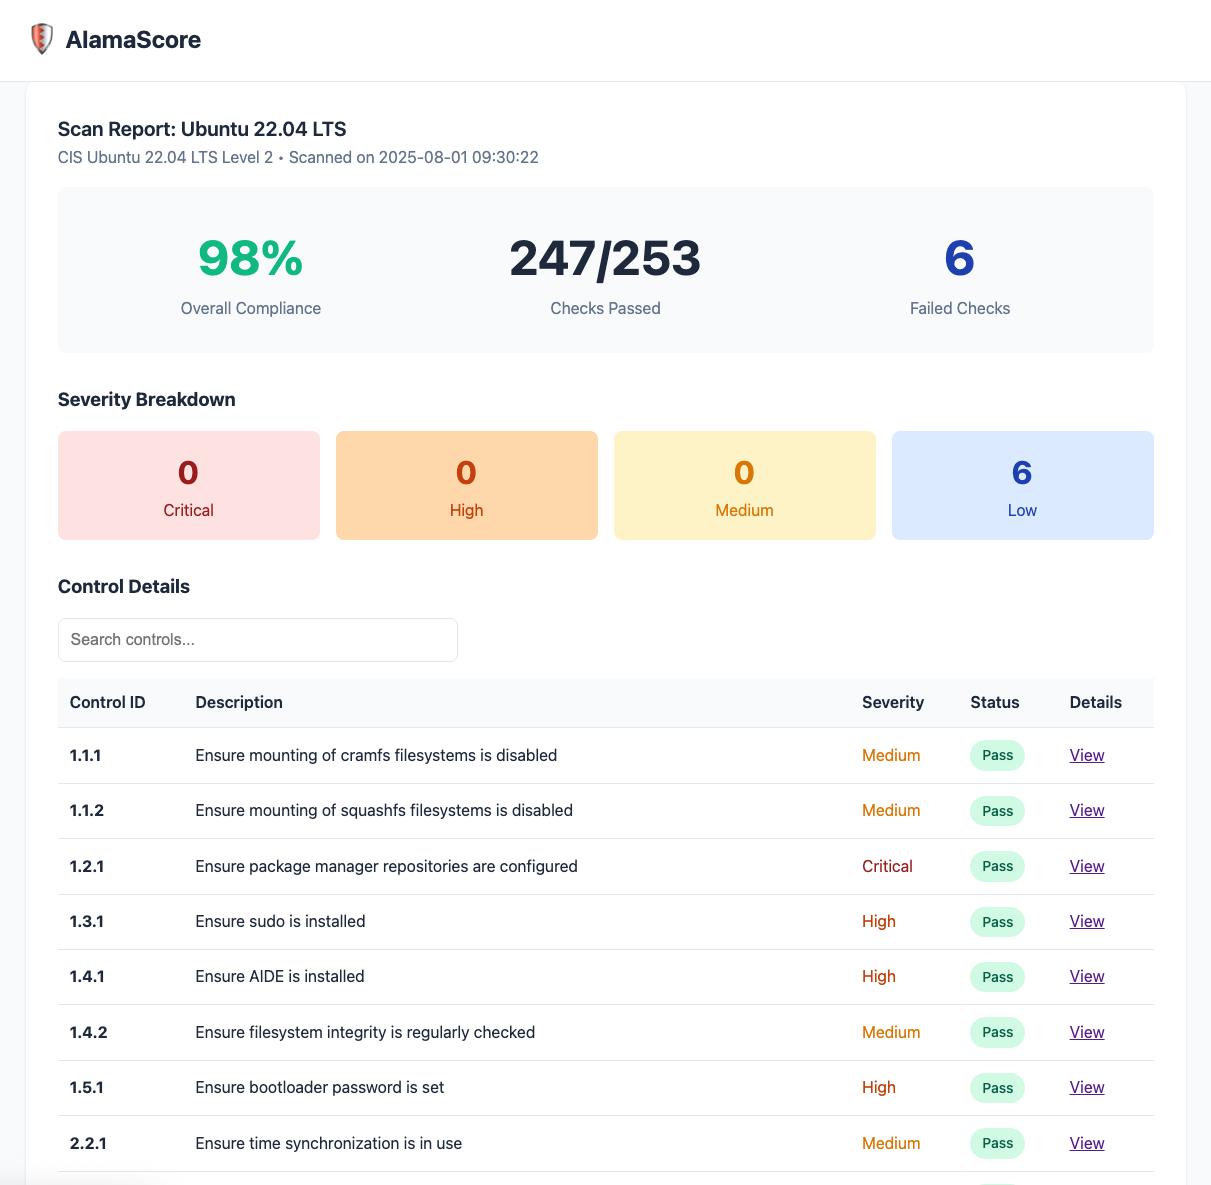Sort by the Severity column header
1211x1185 pixels.
(893, 702)
